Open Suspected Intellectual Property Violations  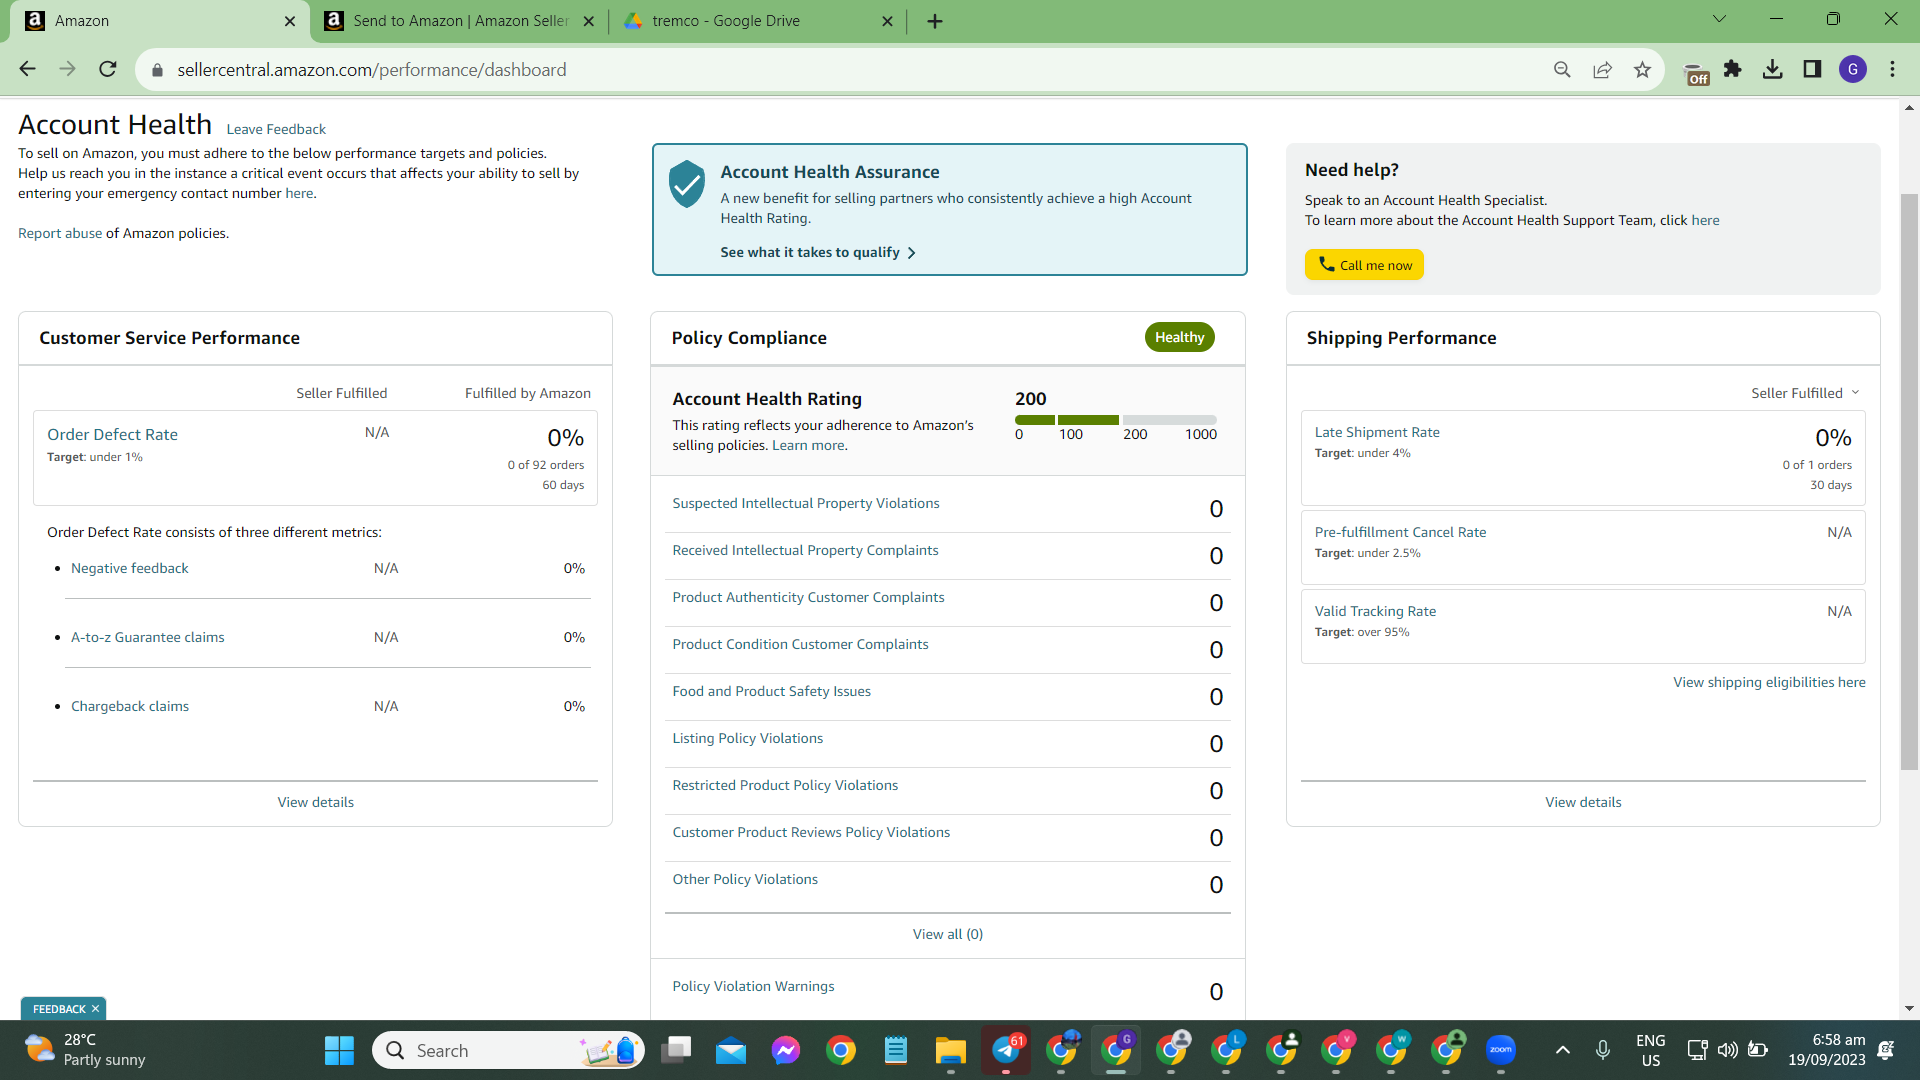[x=806, y=503]
